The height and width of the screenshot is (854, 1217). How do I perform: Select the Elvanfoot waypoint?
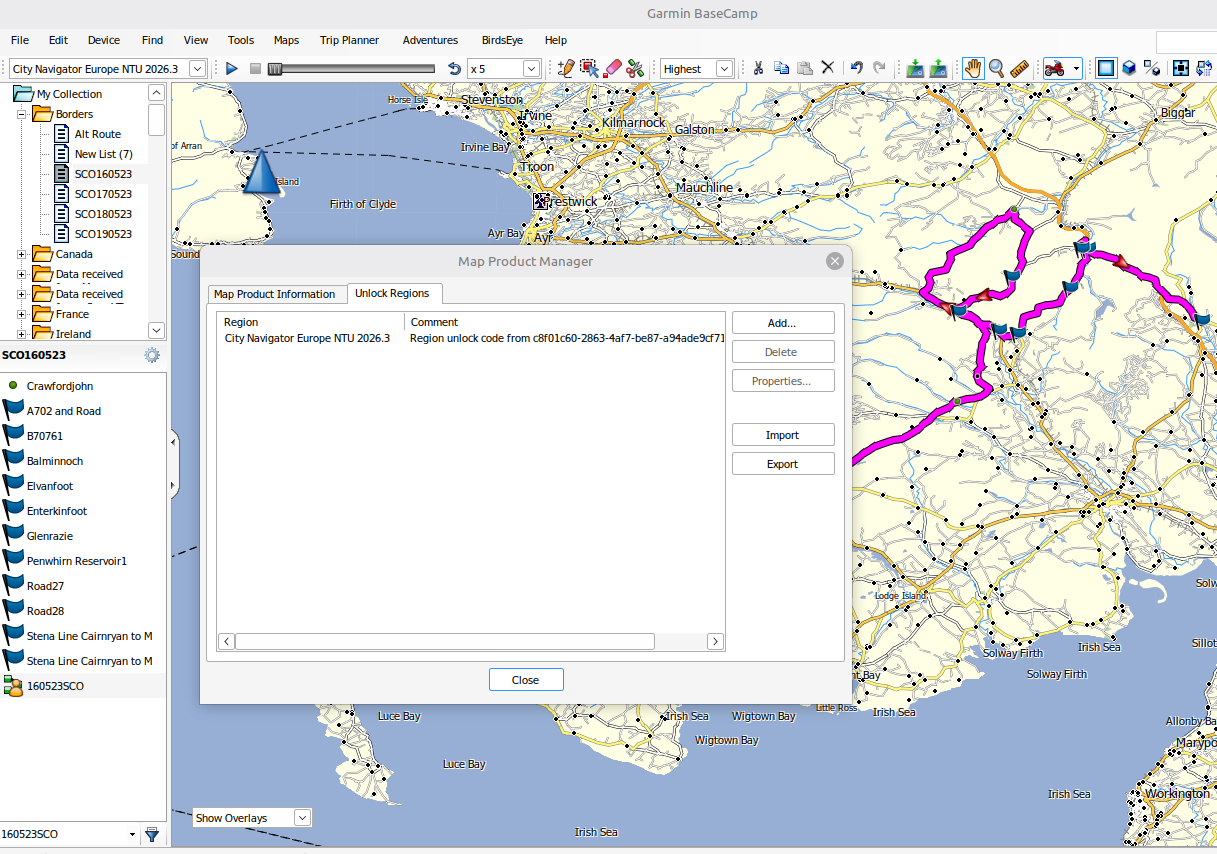coord(50,486)
